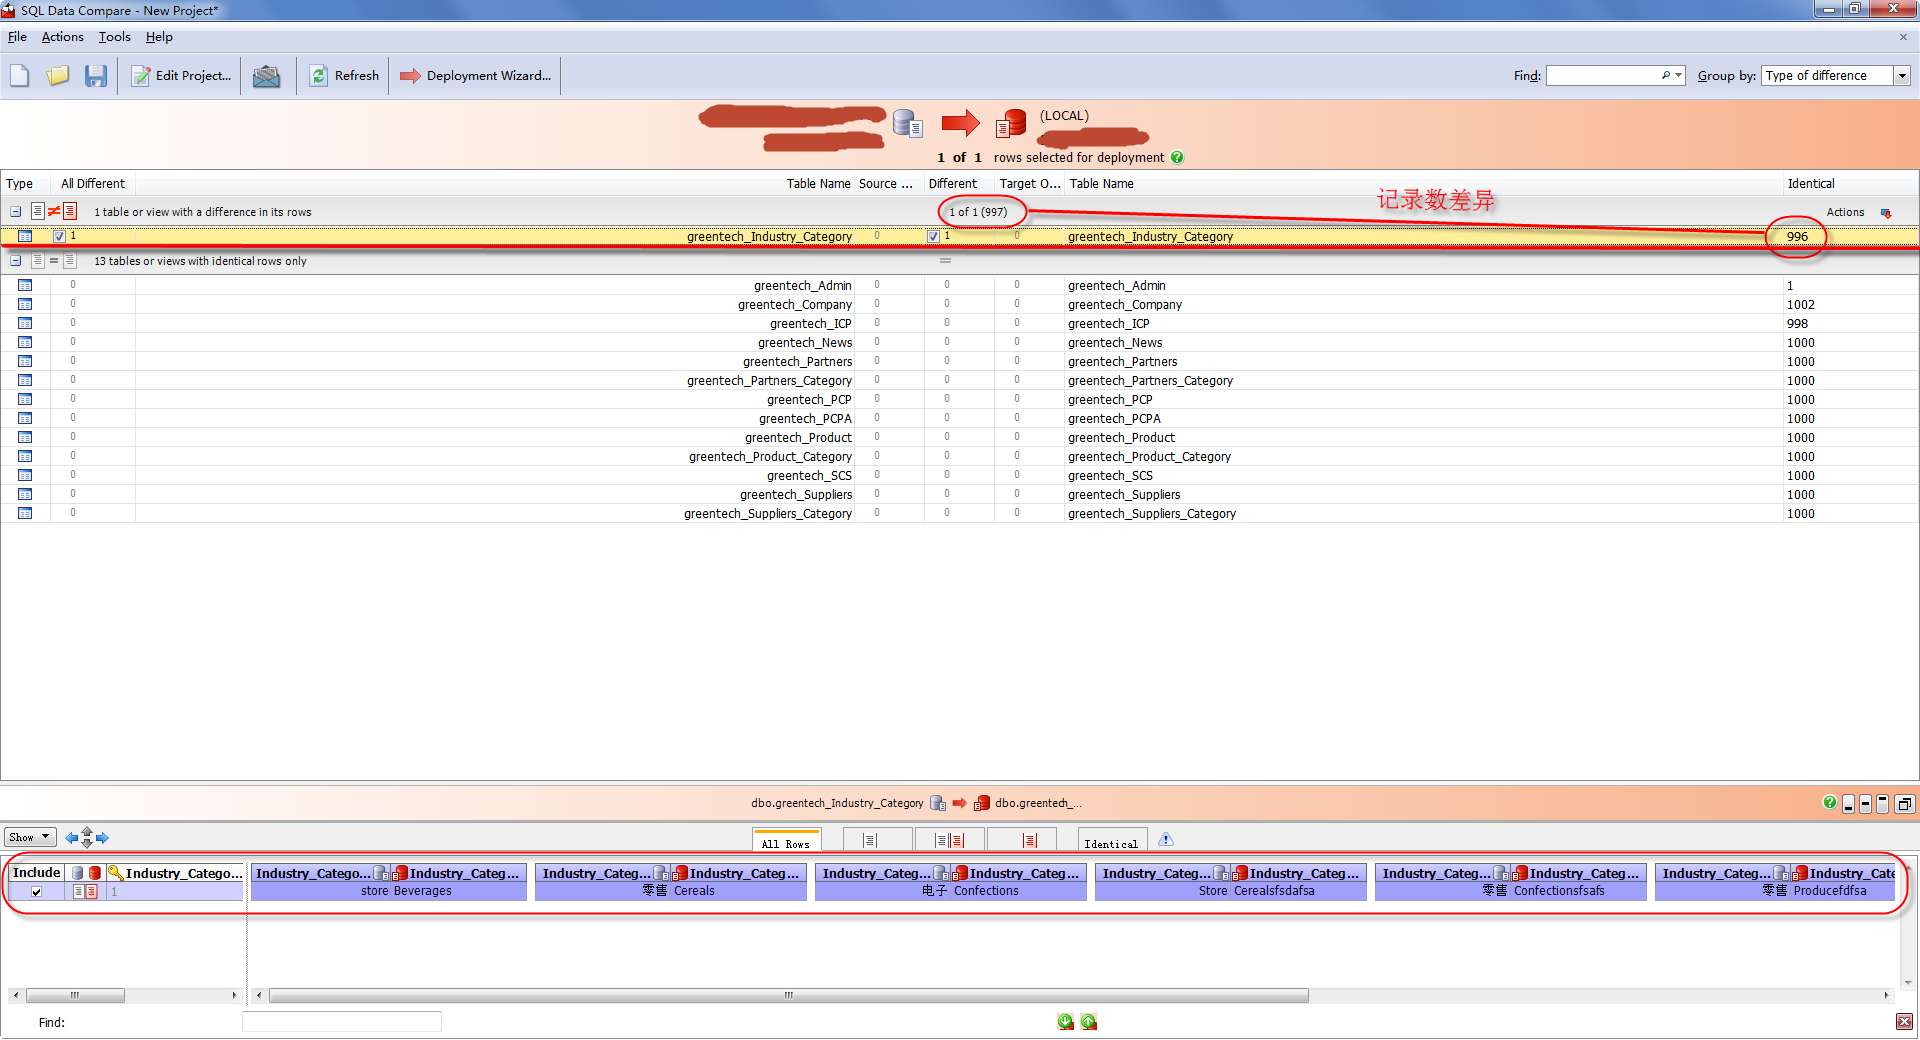The width and height of the screenshot is (1920, 1040).
Task: Toggle the All Different checkbox for greentech_Industry_Category
Action: pos(60,236)
